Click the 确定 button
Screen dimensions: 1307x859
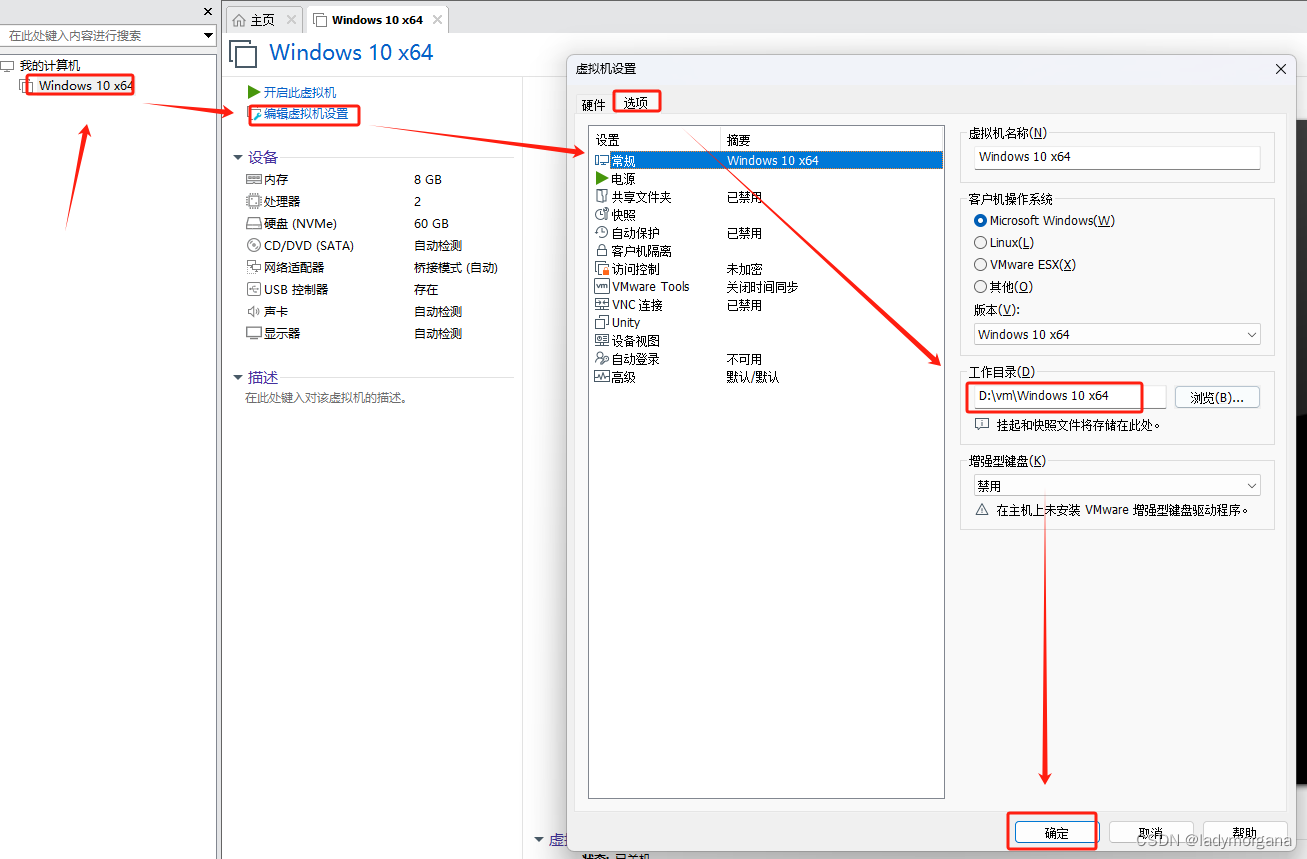coord(1056,833)
